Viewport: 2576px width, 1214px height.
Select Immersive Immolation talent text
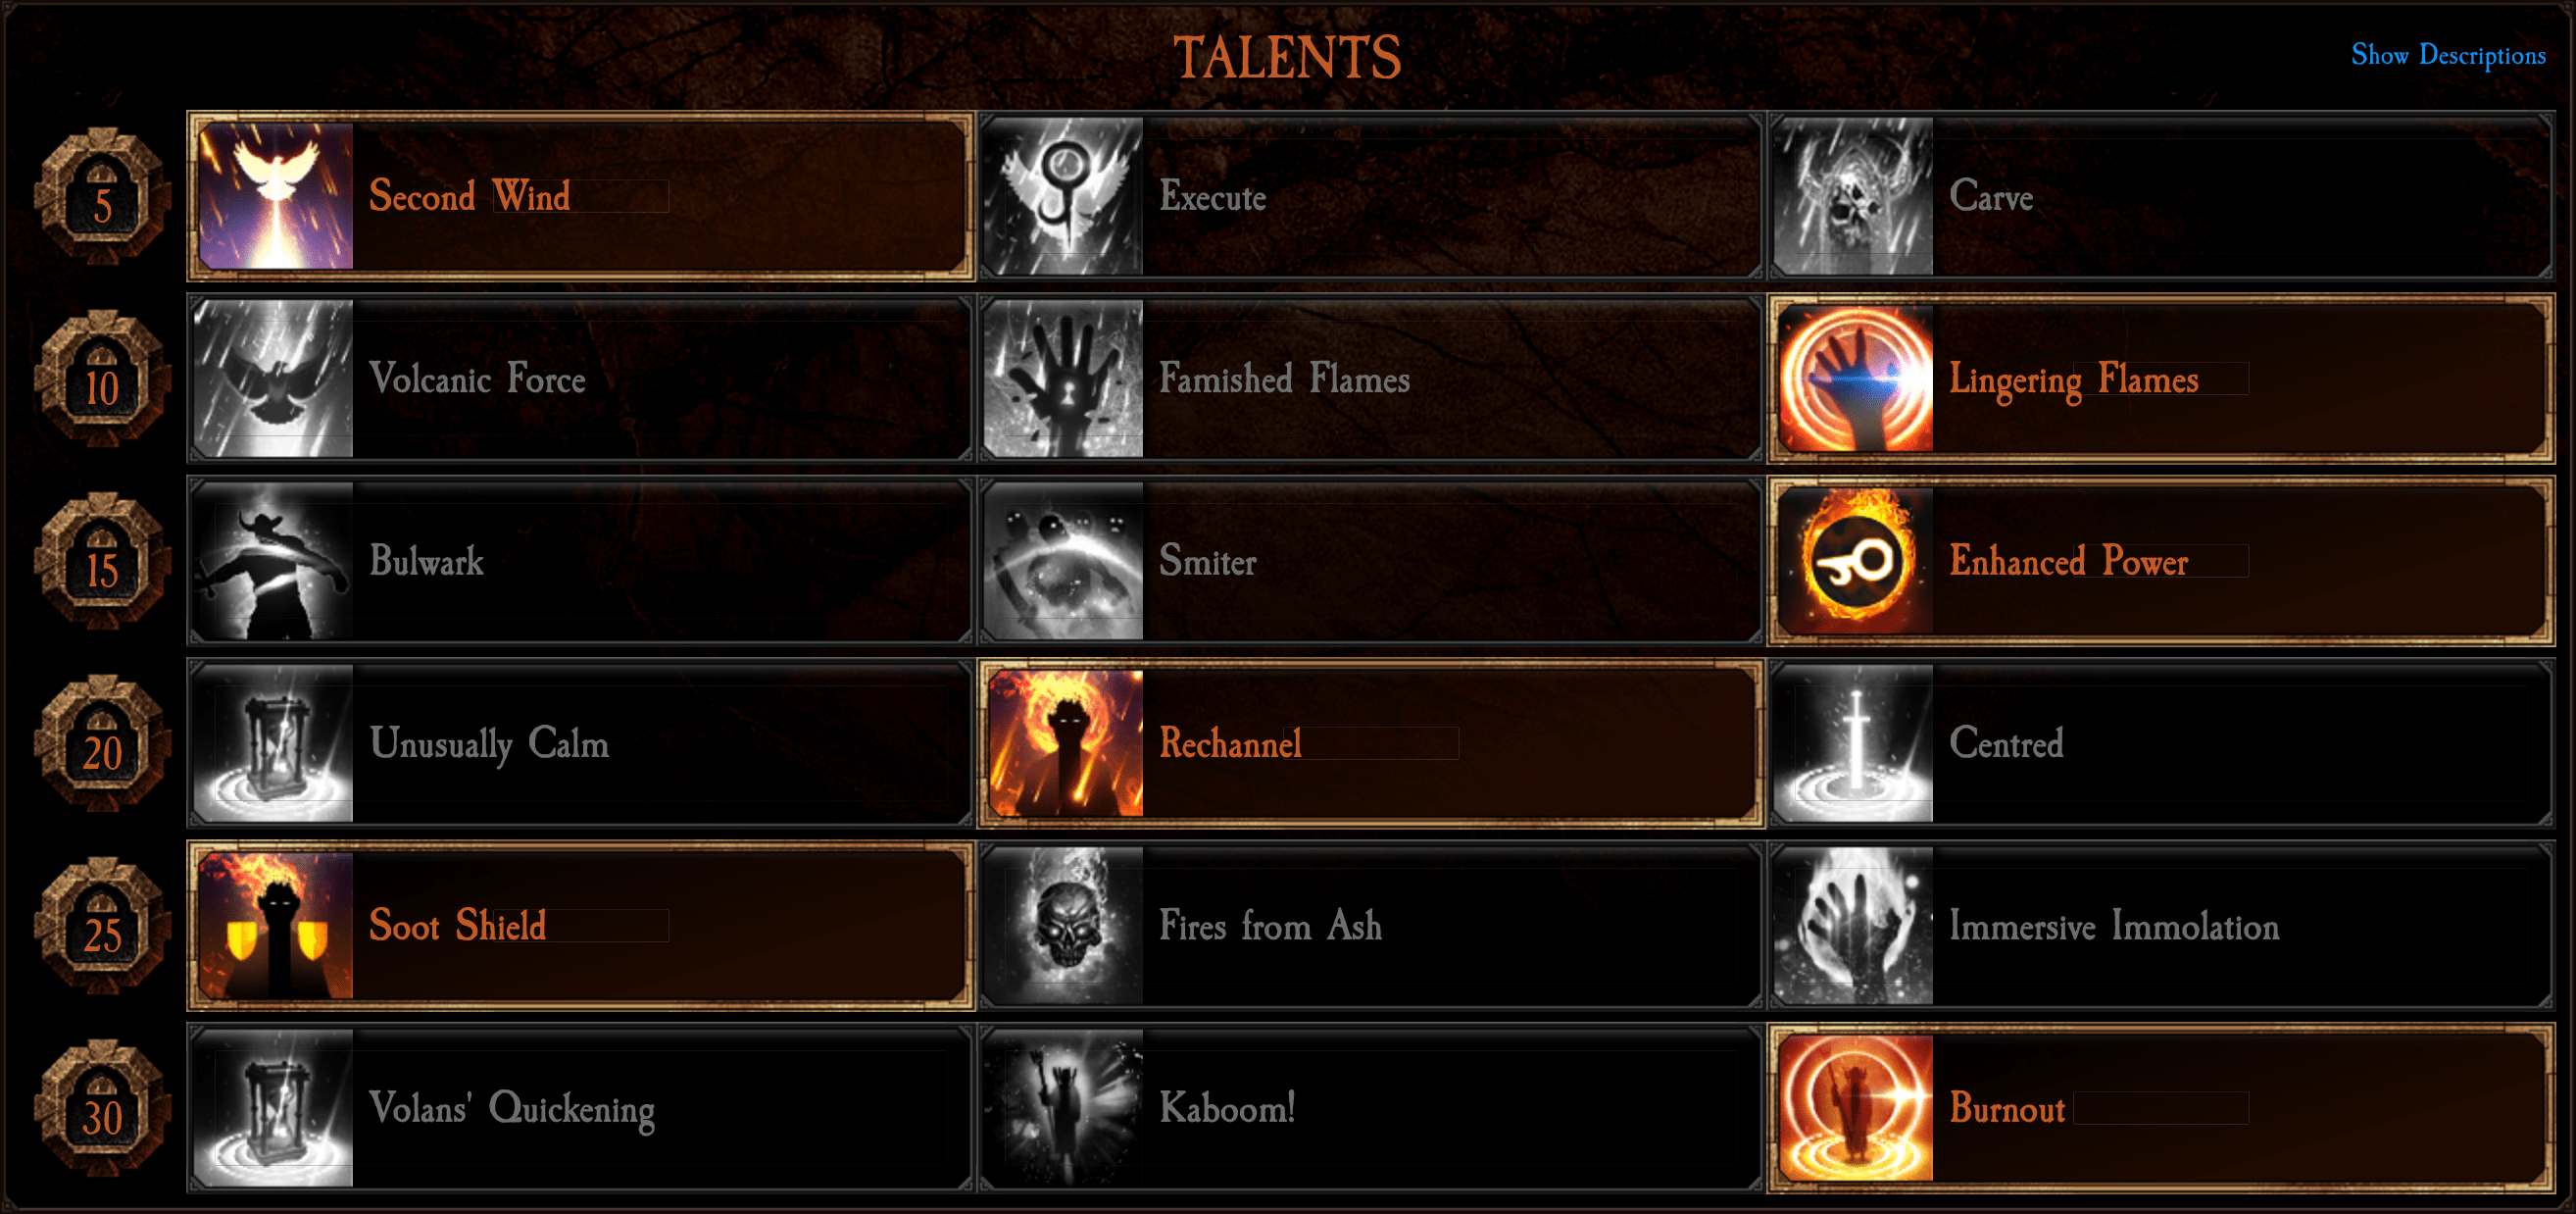pos(2114,926)
